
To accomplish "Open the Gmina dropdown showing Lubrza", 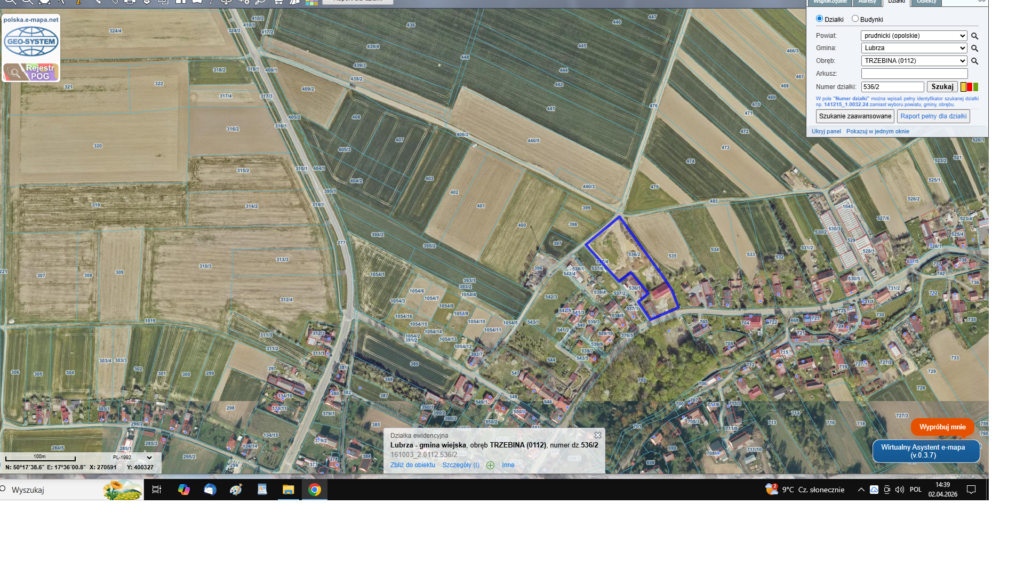I will click(x=914, y=48).
